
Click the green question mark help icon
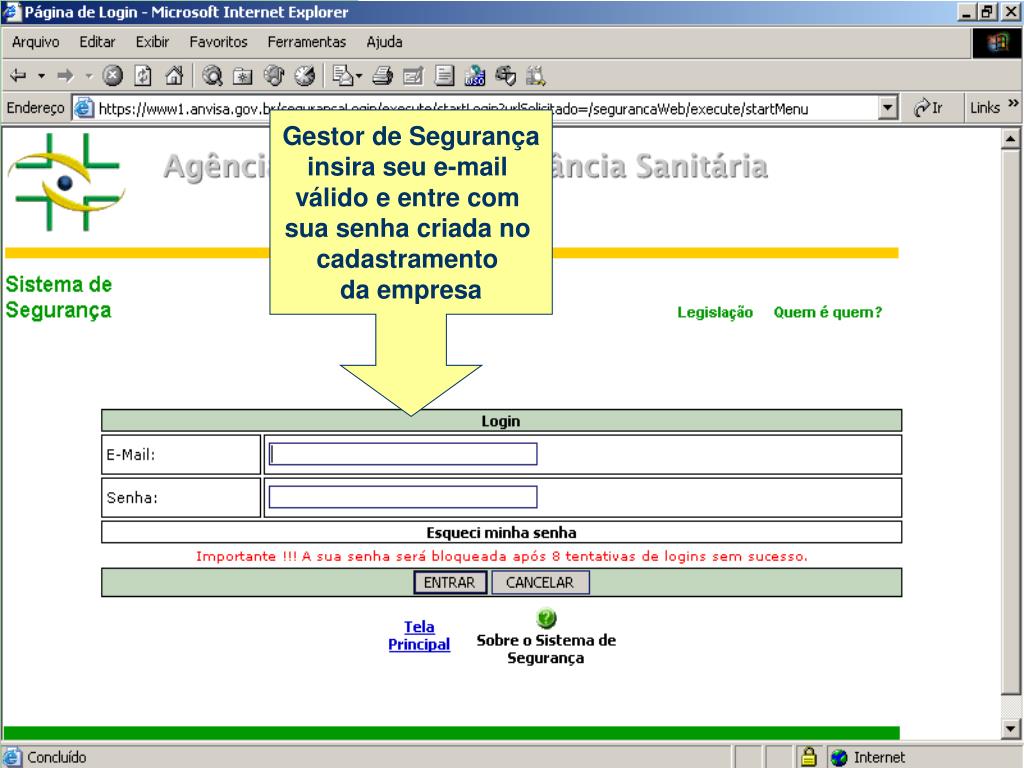[x=546, y=618]
